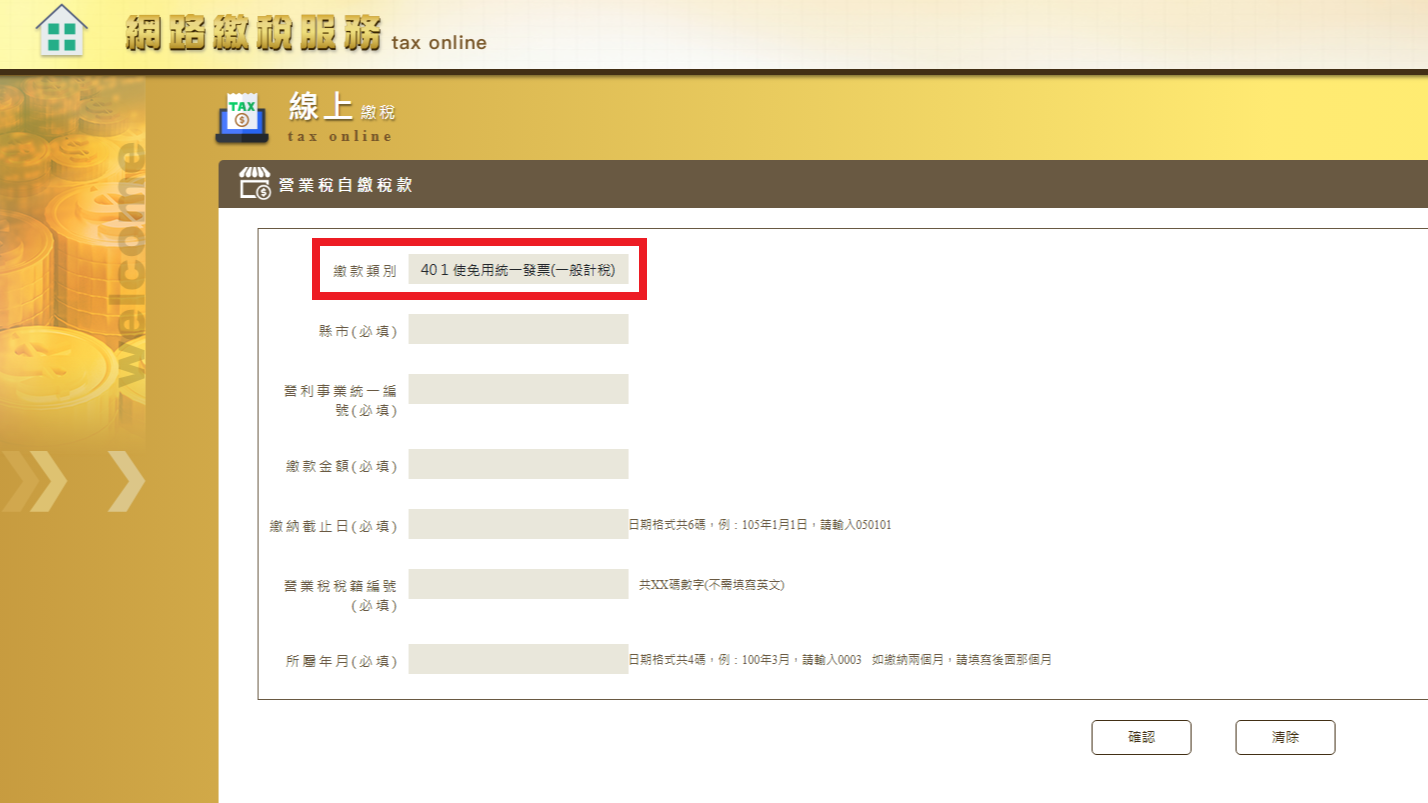Focus the 所屬年月 input field
Image resolution: width=1428 pixels, height=803 pixels.
click(x=518, y=659)
